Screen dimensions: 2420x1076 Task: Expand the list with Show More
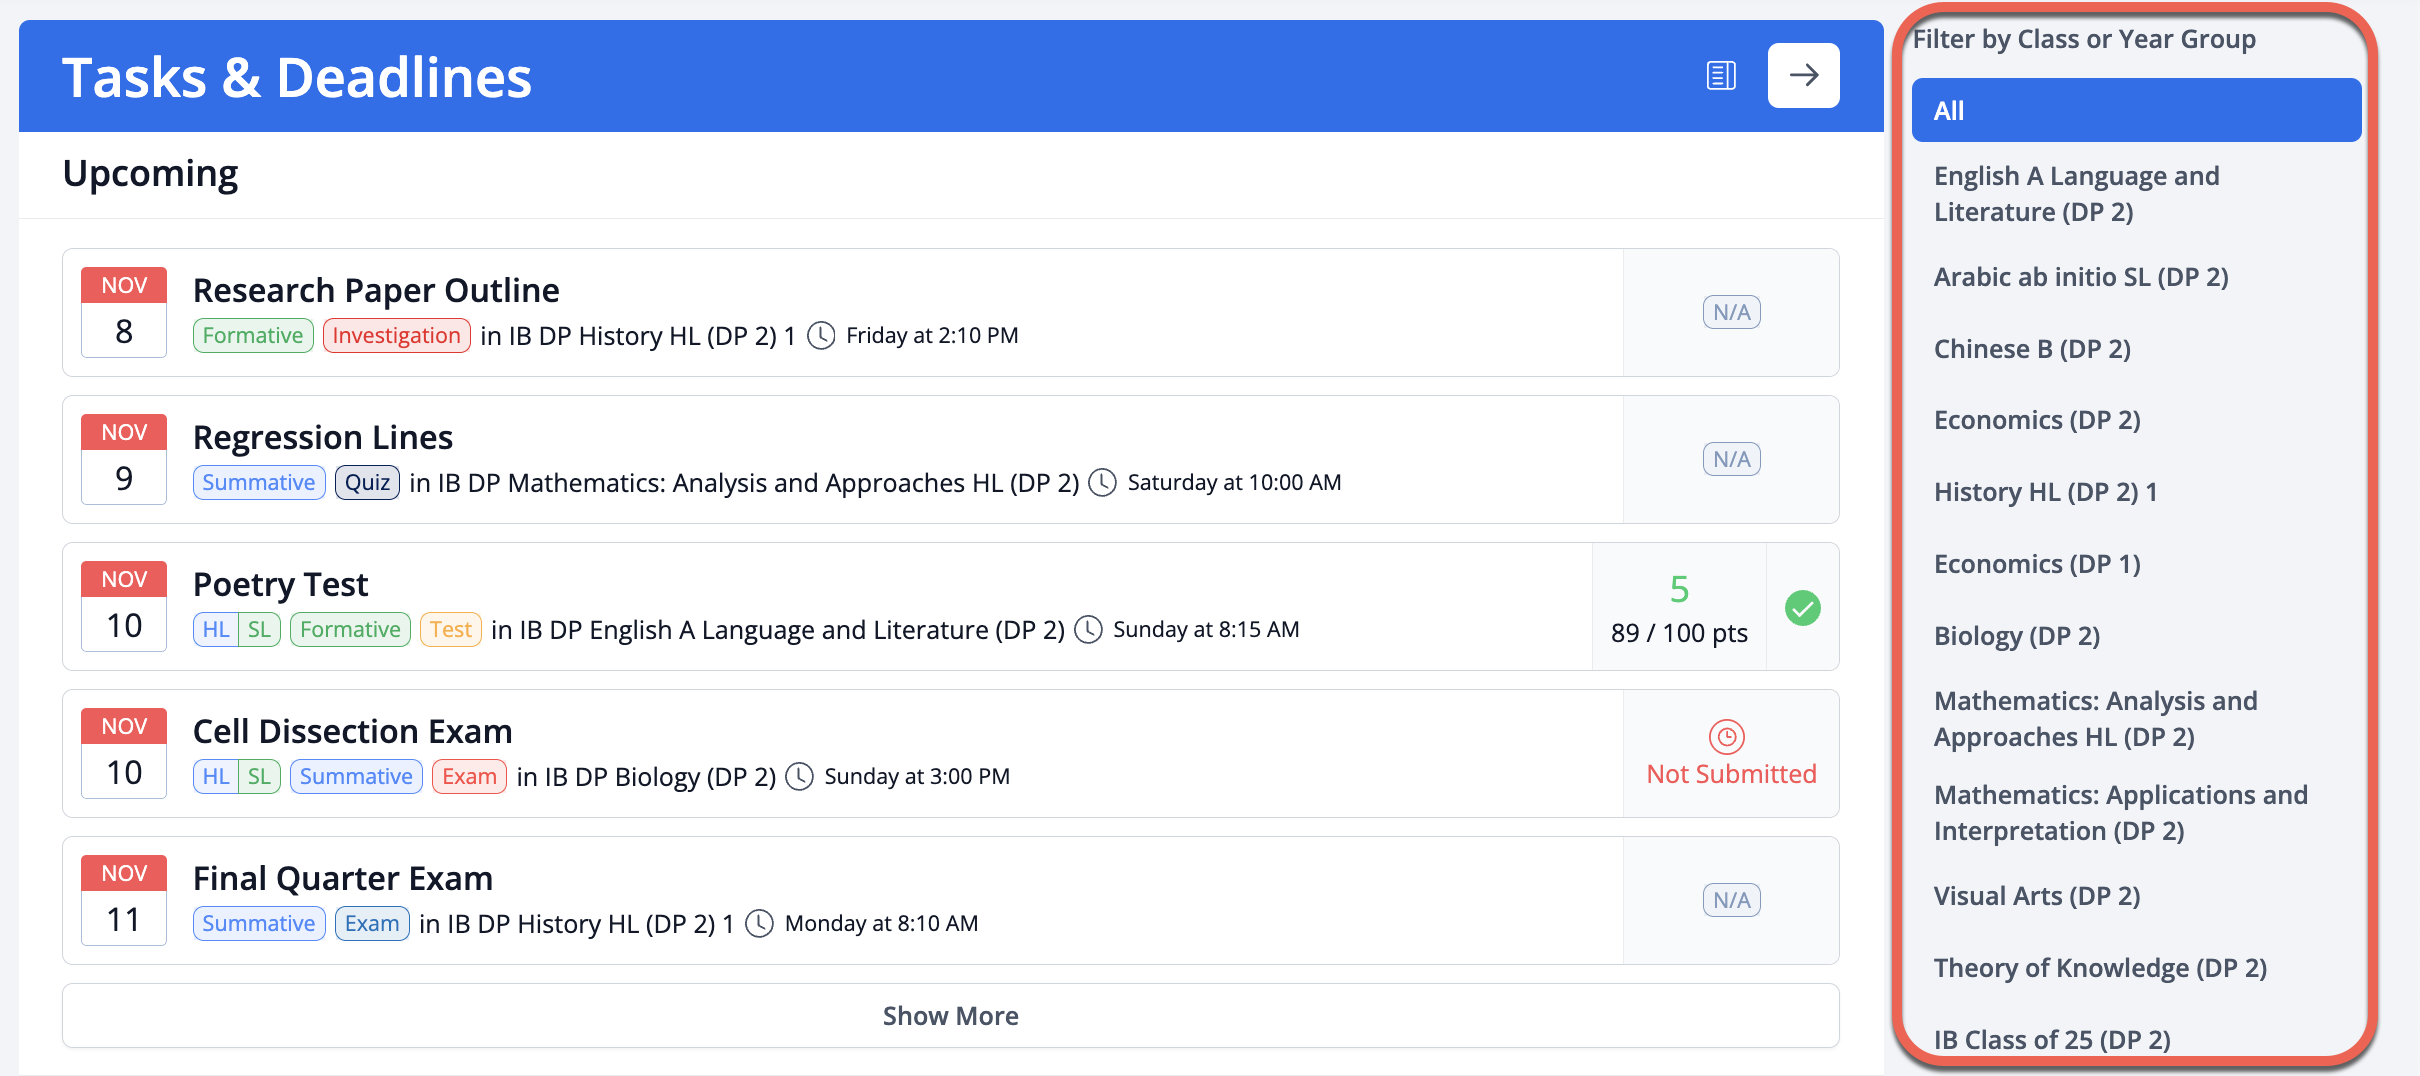click(950, 1016)
